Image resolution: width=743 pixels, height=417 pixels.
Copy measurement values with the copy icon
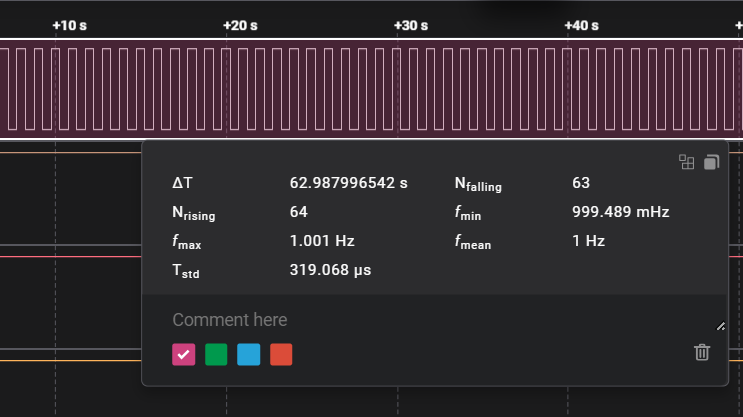click(711, 162)
